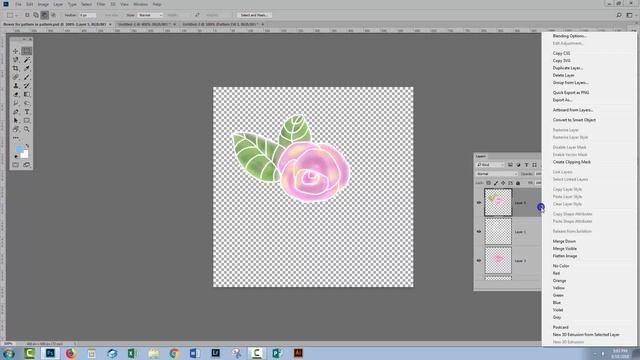Choose Convert to Smart Object
Image resolution: width=640 pixels, height=360 pixels.
pyautogui.click(x=574, y=120)
